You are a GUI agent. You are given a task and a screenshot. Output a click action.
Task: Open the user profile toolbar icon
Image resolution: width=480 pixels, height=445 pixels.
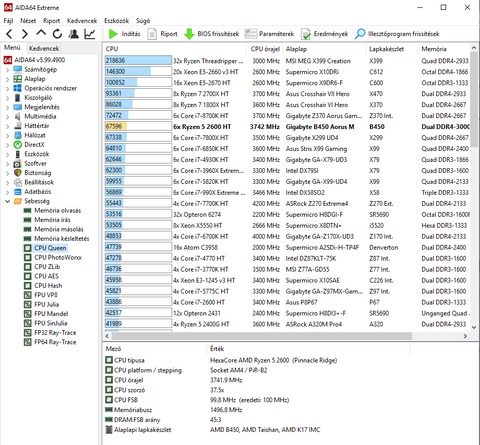click(73, 34)
